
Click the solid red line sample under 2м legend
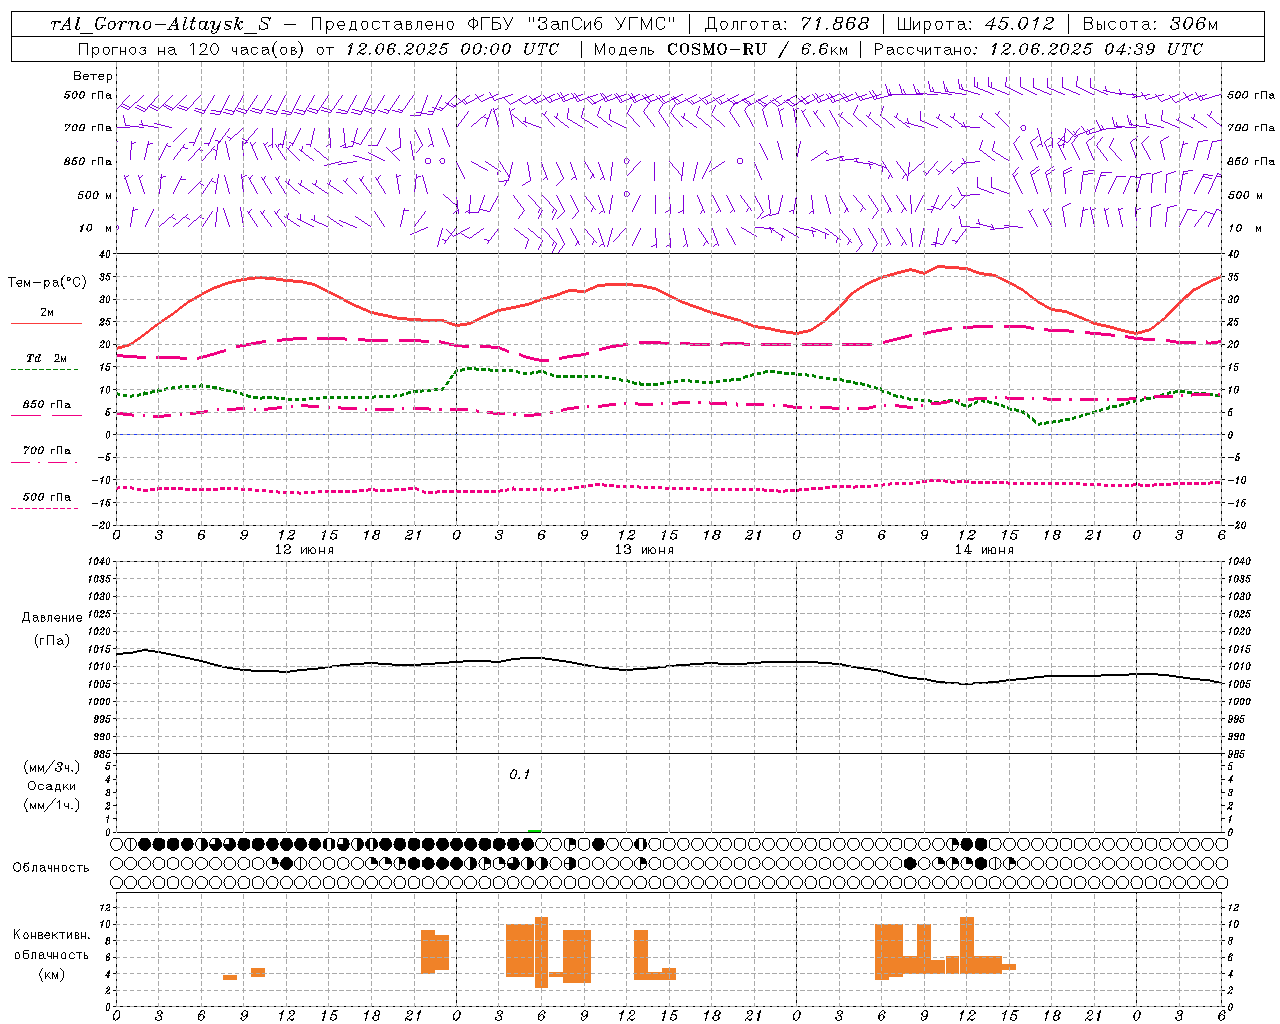45,324
